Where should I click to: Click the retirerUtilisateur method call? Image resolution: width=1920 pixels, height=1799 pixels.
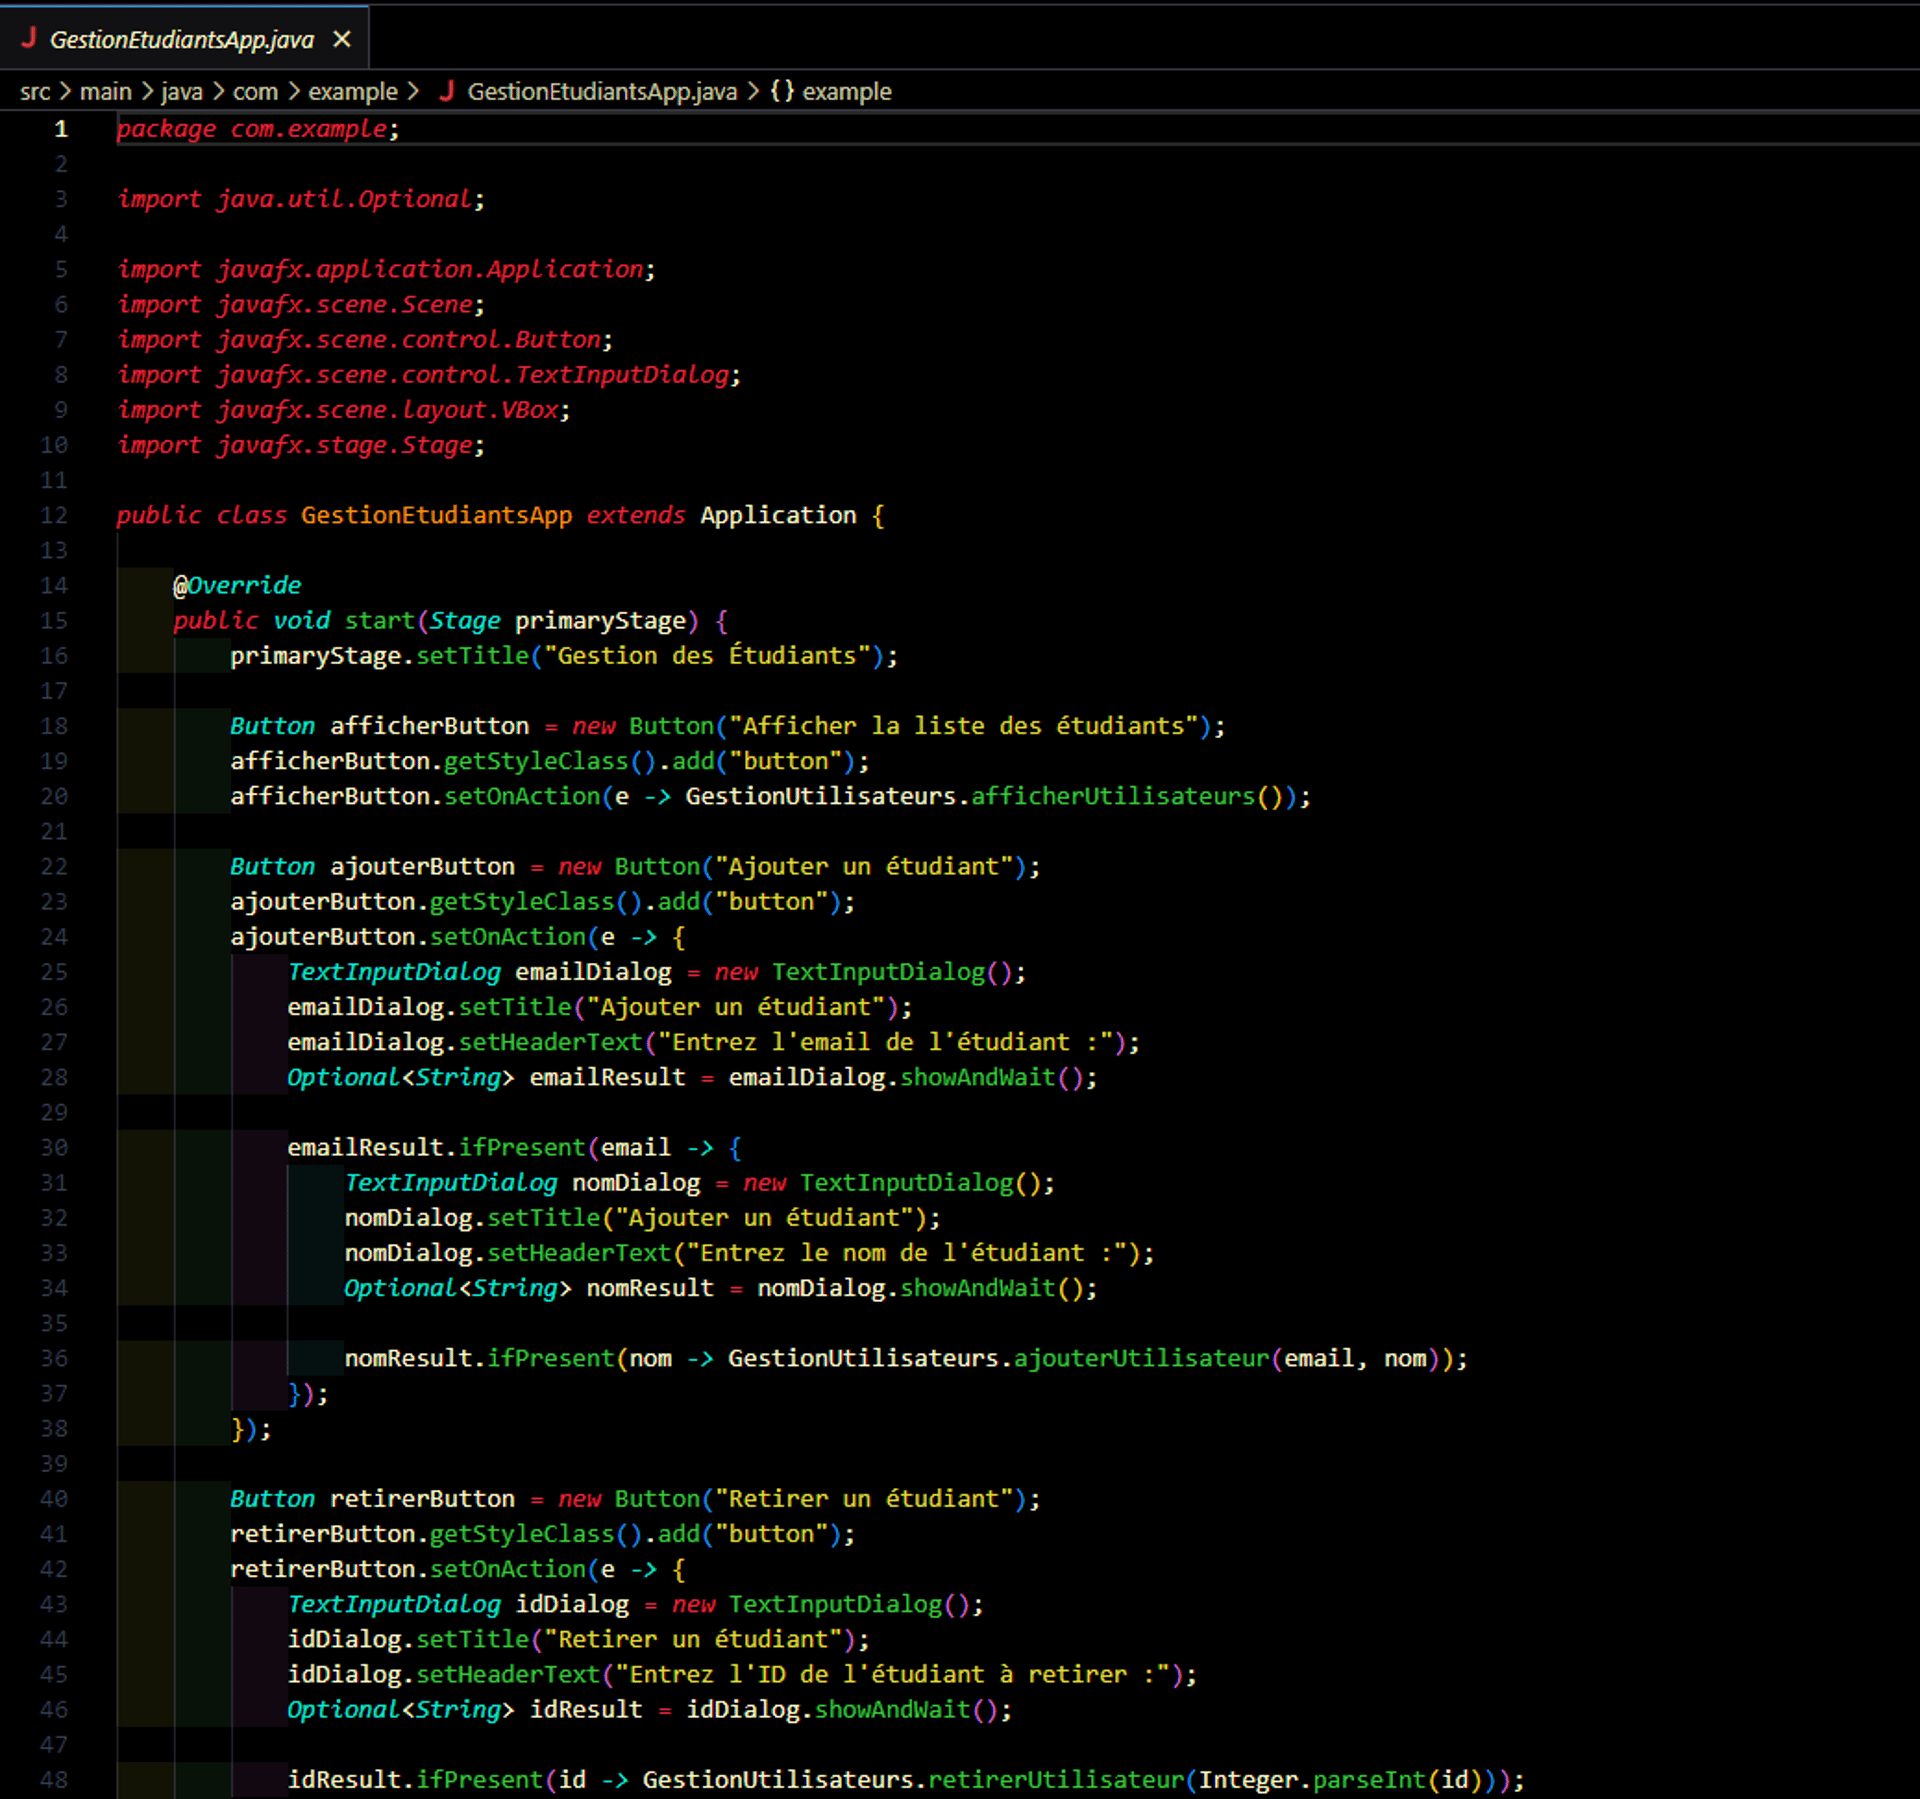1055,1780
